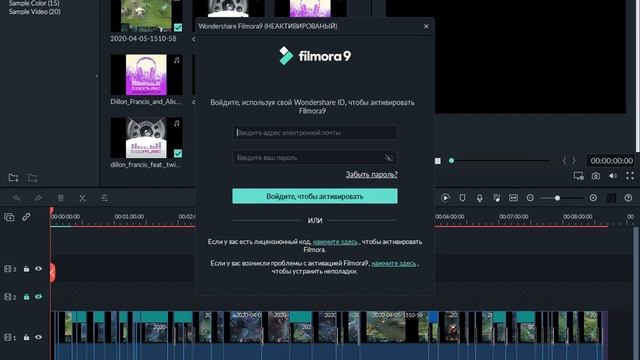This screenshot has height=360, width=640.
Task: Open the preview display settings monitor icon
Action: 578,176
